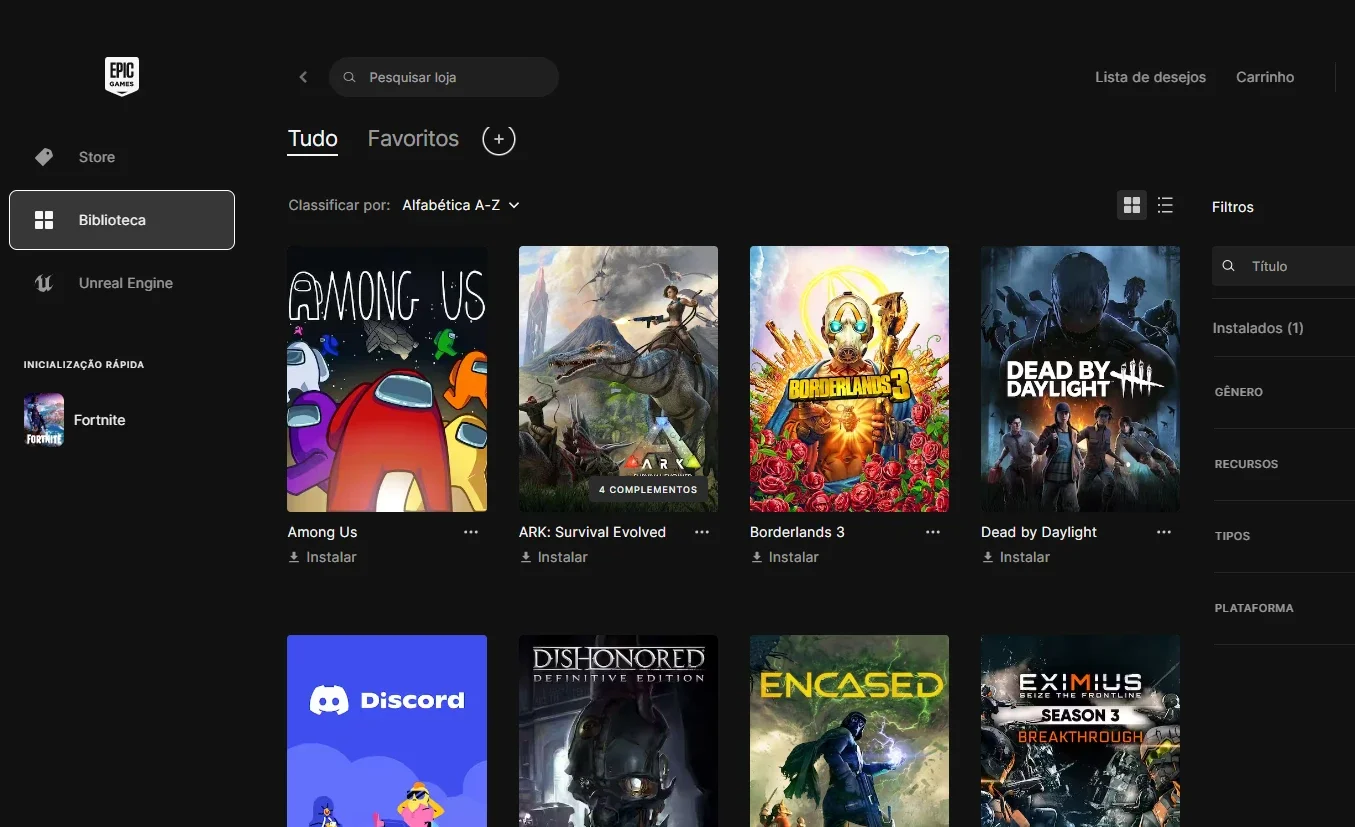Click the Borderlands 3 title text
1355x827 pixels.
tap(797, 532)
